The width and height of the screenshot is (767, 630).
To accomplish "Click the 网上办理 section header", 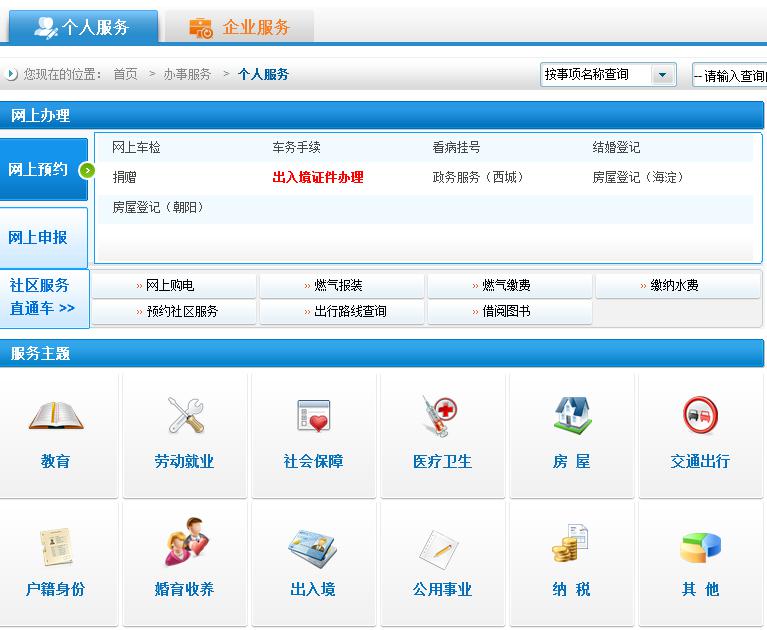I will (382, 115).
